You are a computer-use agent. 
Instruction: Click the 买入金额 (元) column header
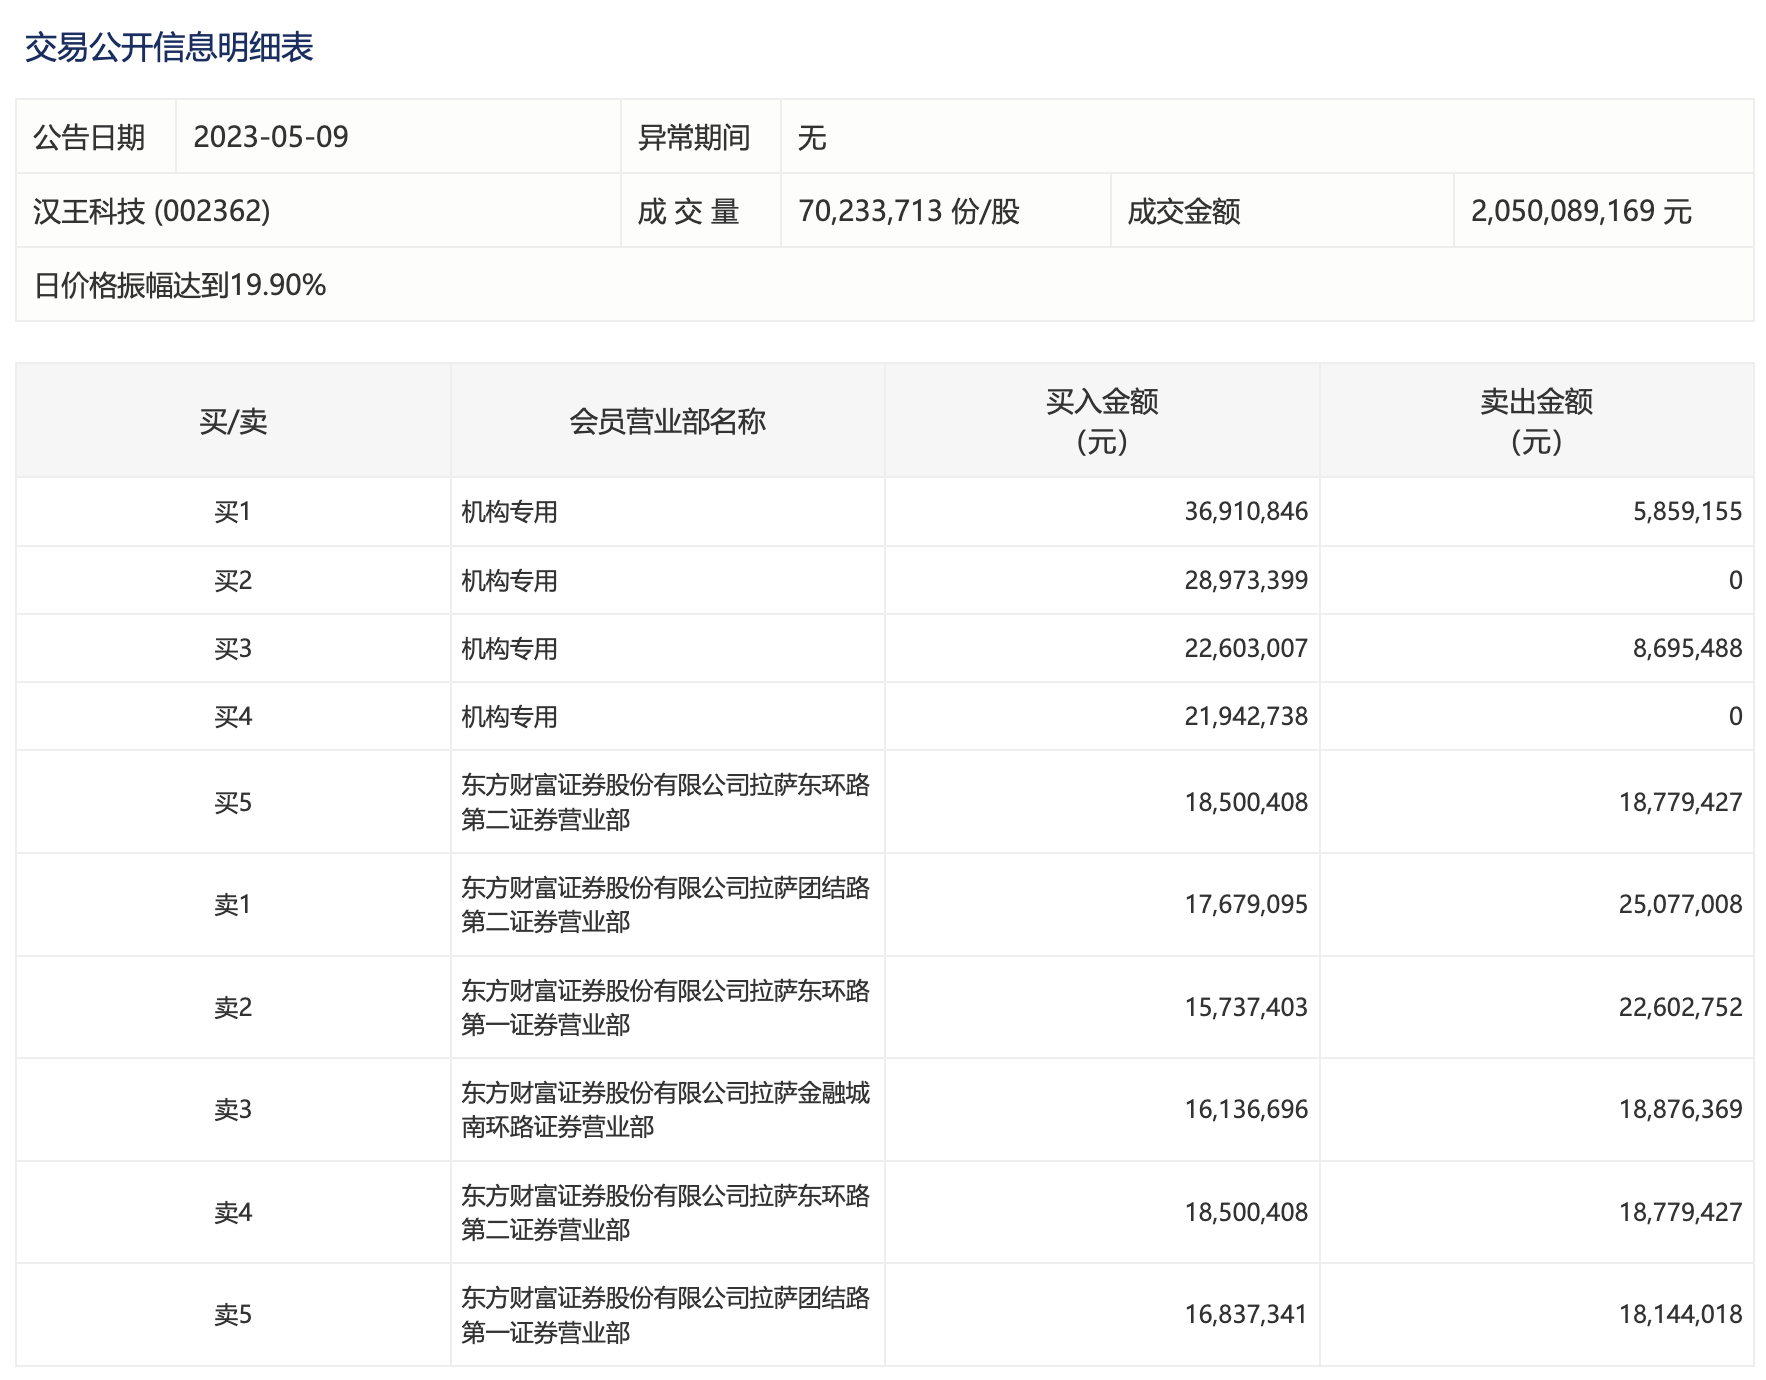pos(1102,421)
